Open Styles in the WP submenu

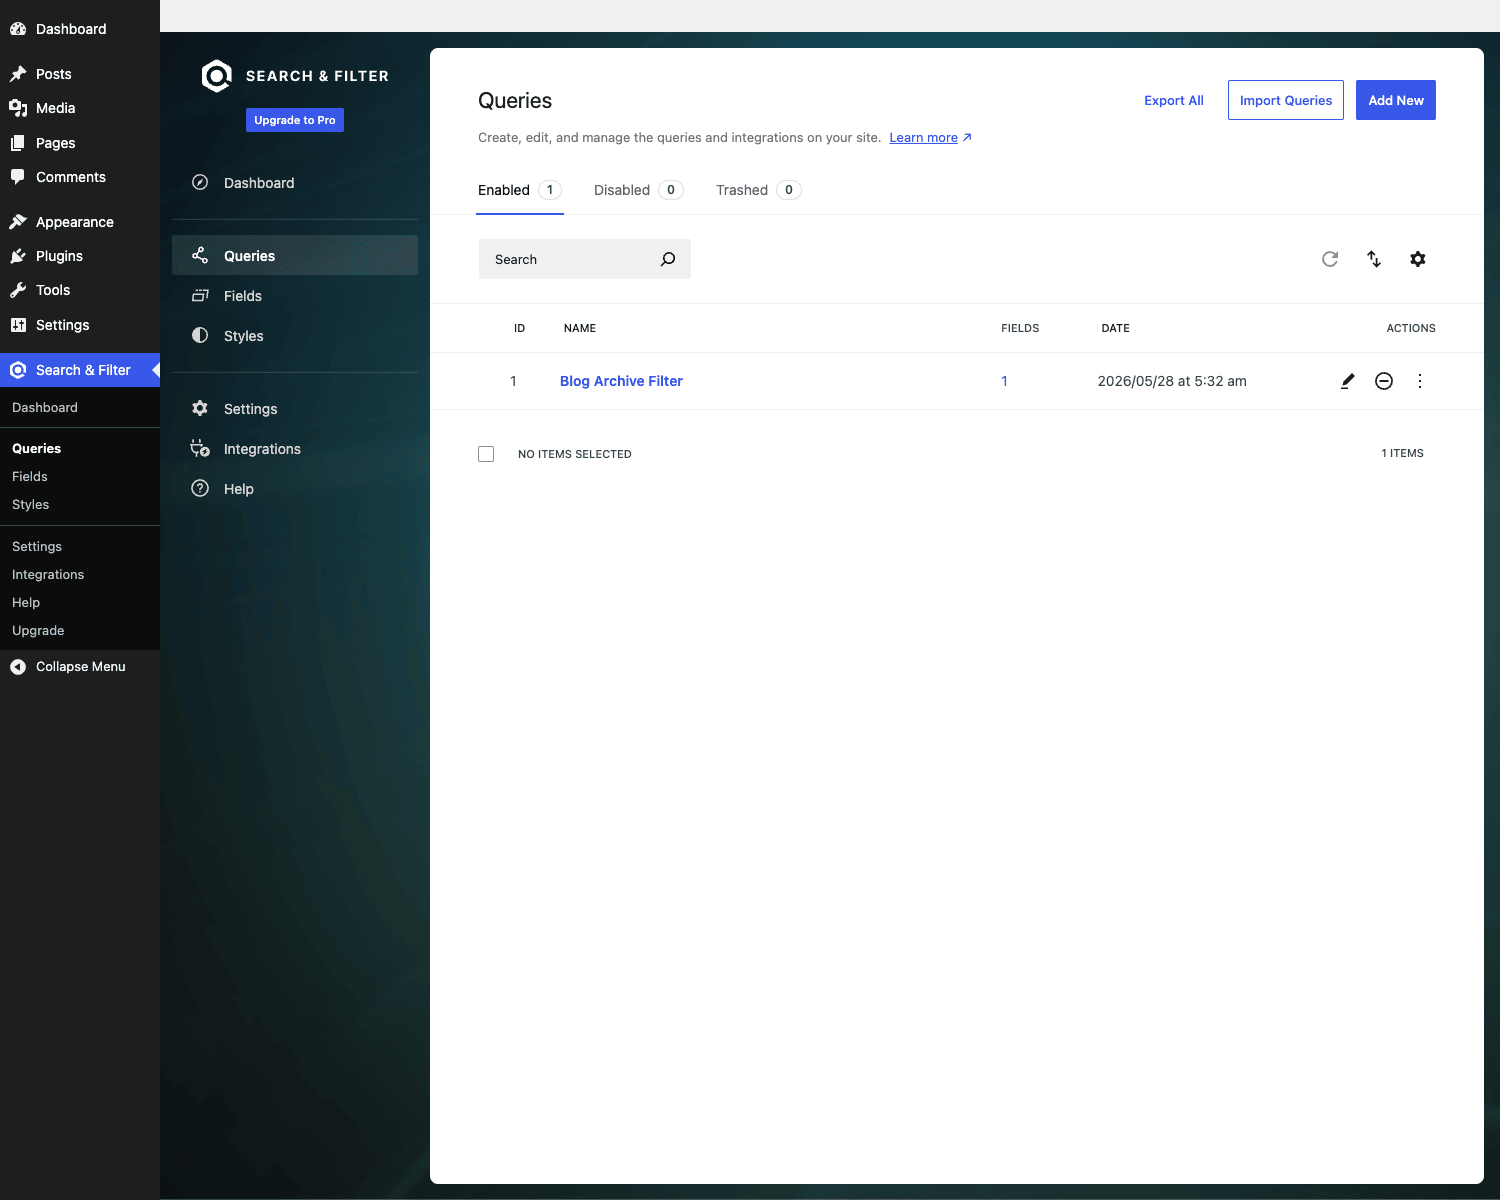pyautogui.click(x=31, y=505)
